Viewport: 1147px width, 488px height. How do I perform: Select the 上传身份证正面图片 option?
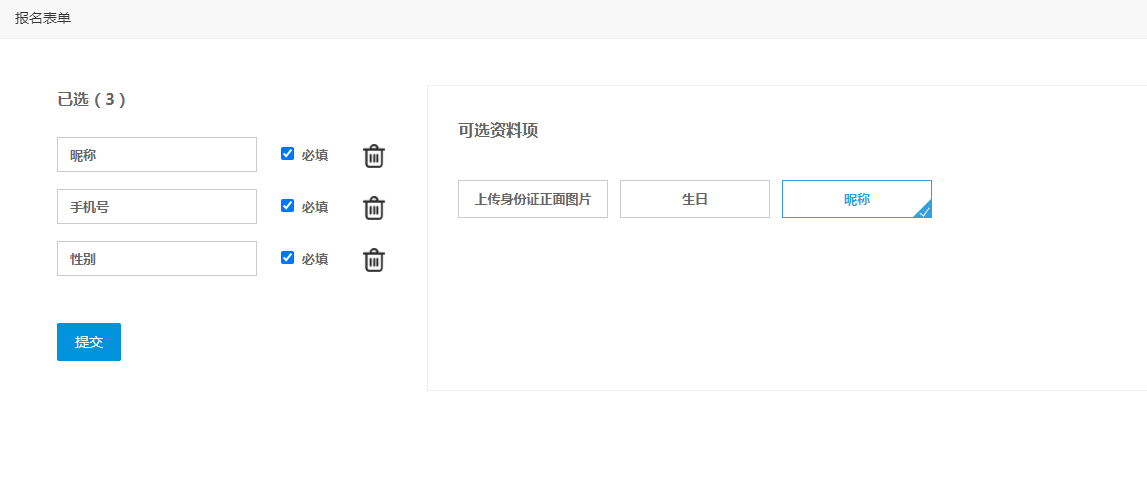coord(533,199)
